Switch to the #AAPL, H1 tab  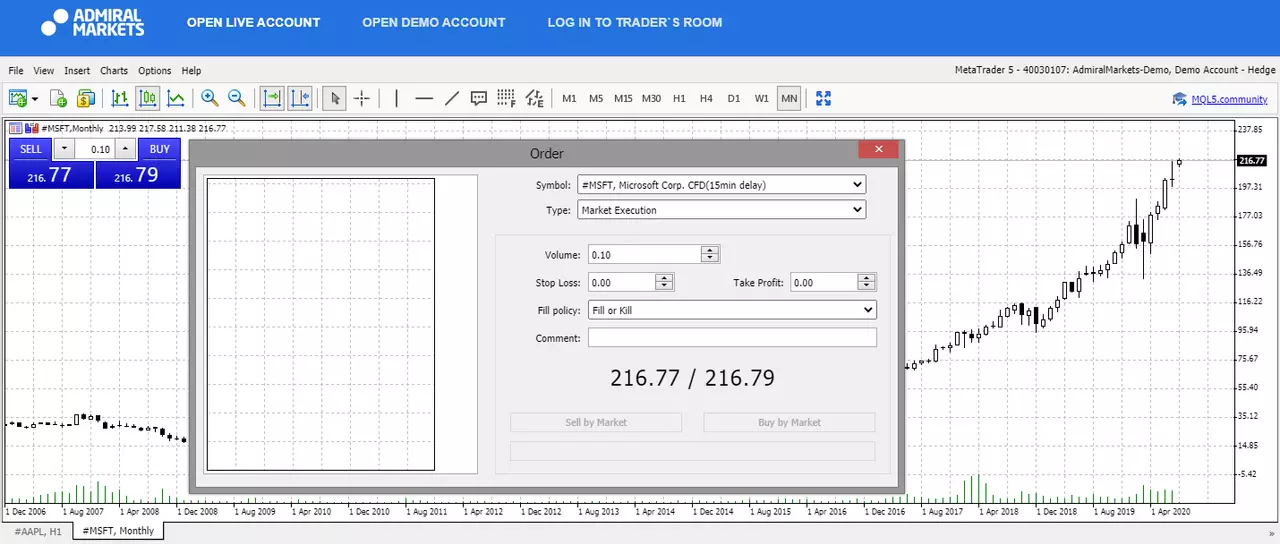coord(38,531)
